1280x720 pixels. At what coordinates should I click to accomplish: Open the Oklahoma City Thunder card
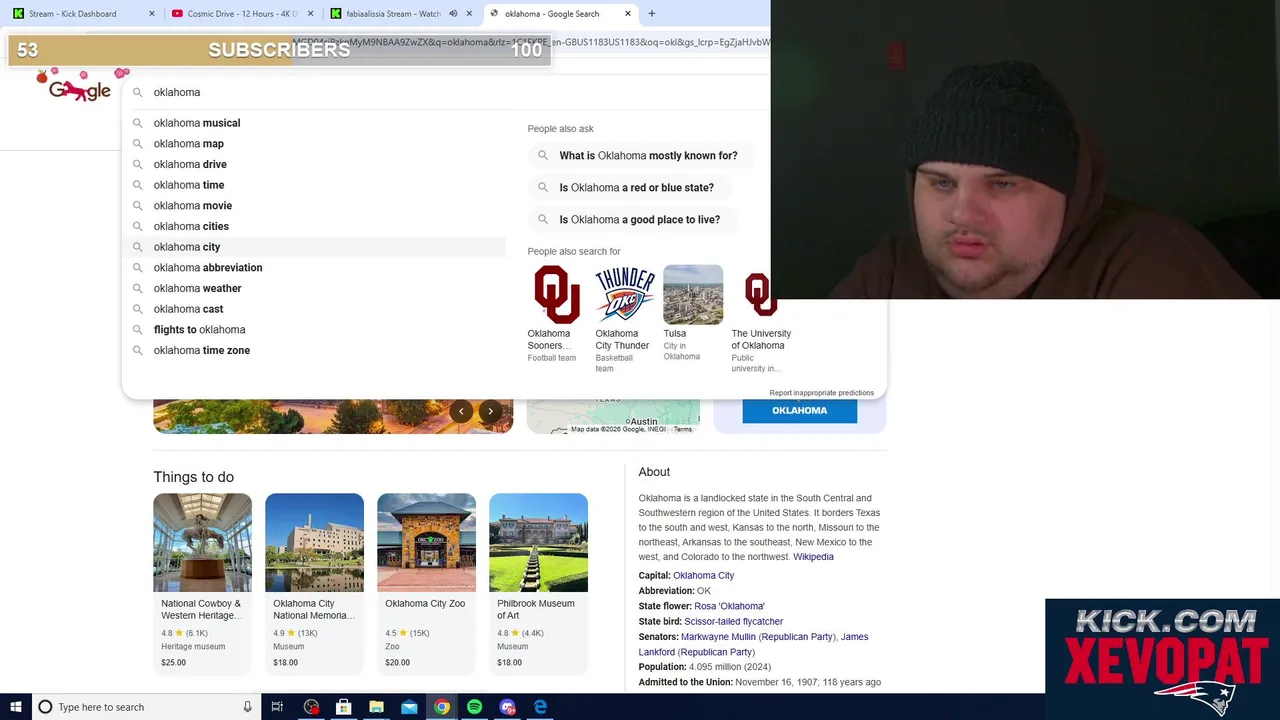(x=624, y=319)
